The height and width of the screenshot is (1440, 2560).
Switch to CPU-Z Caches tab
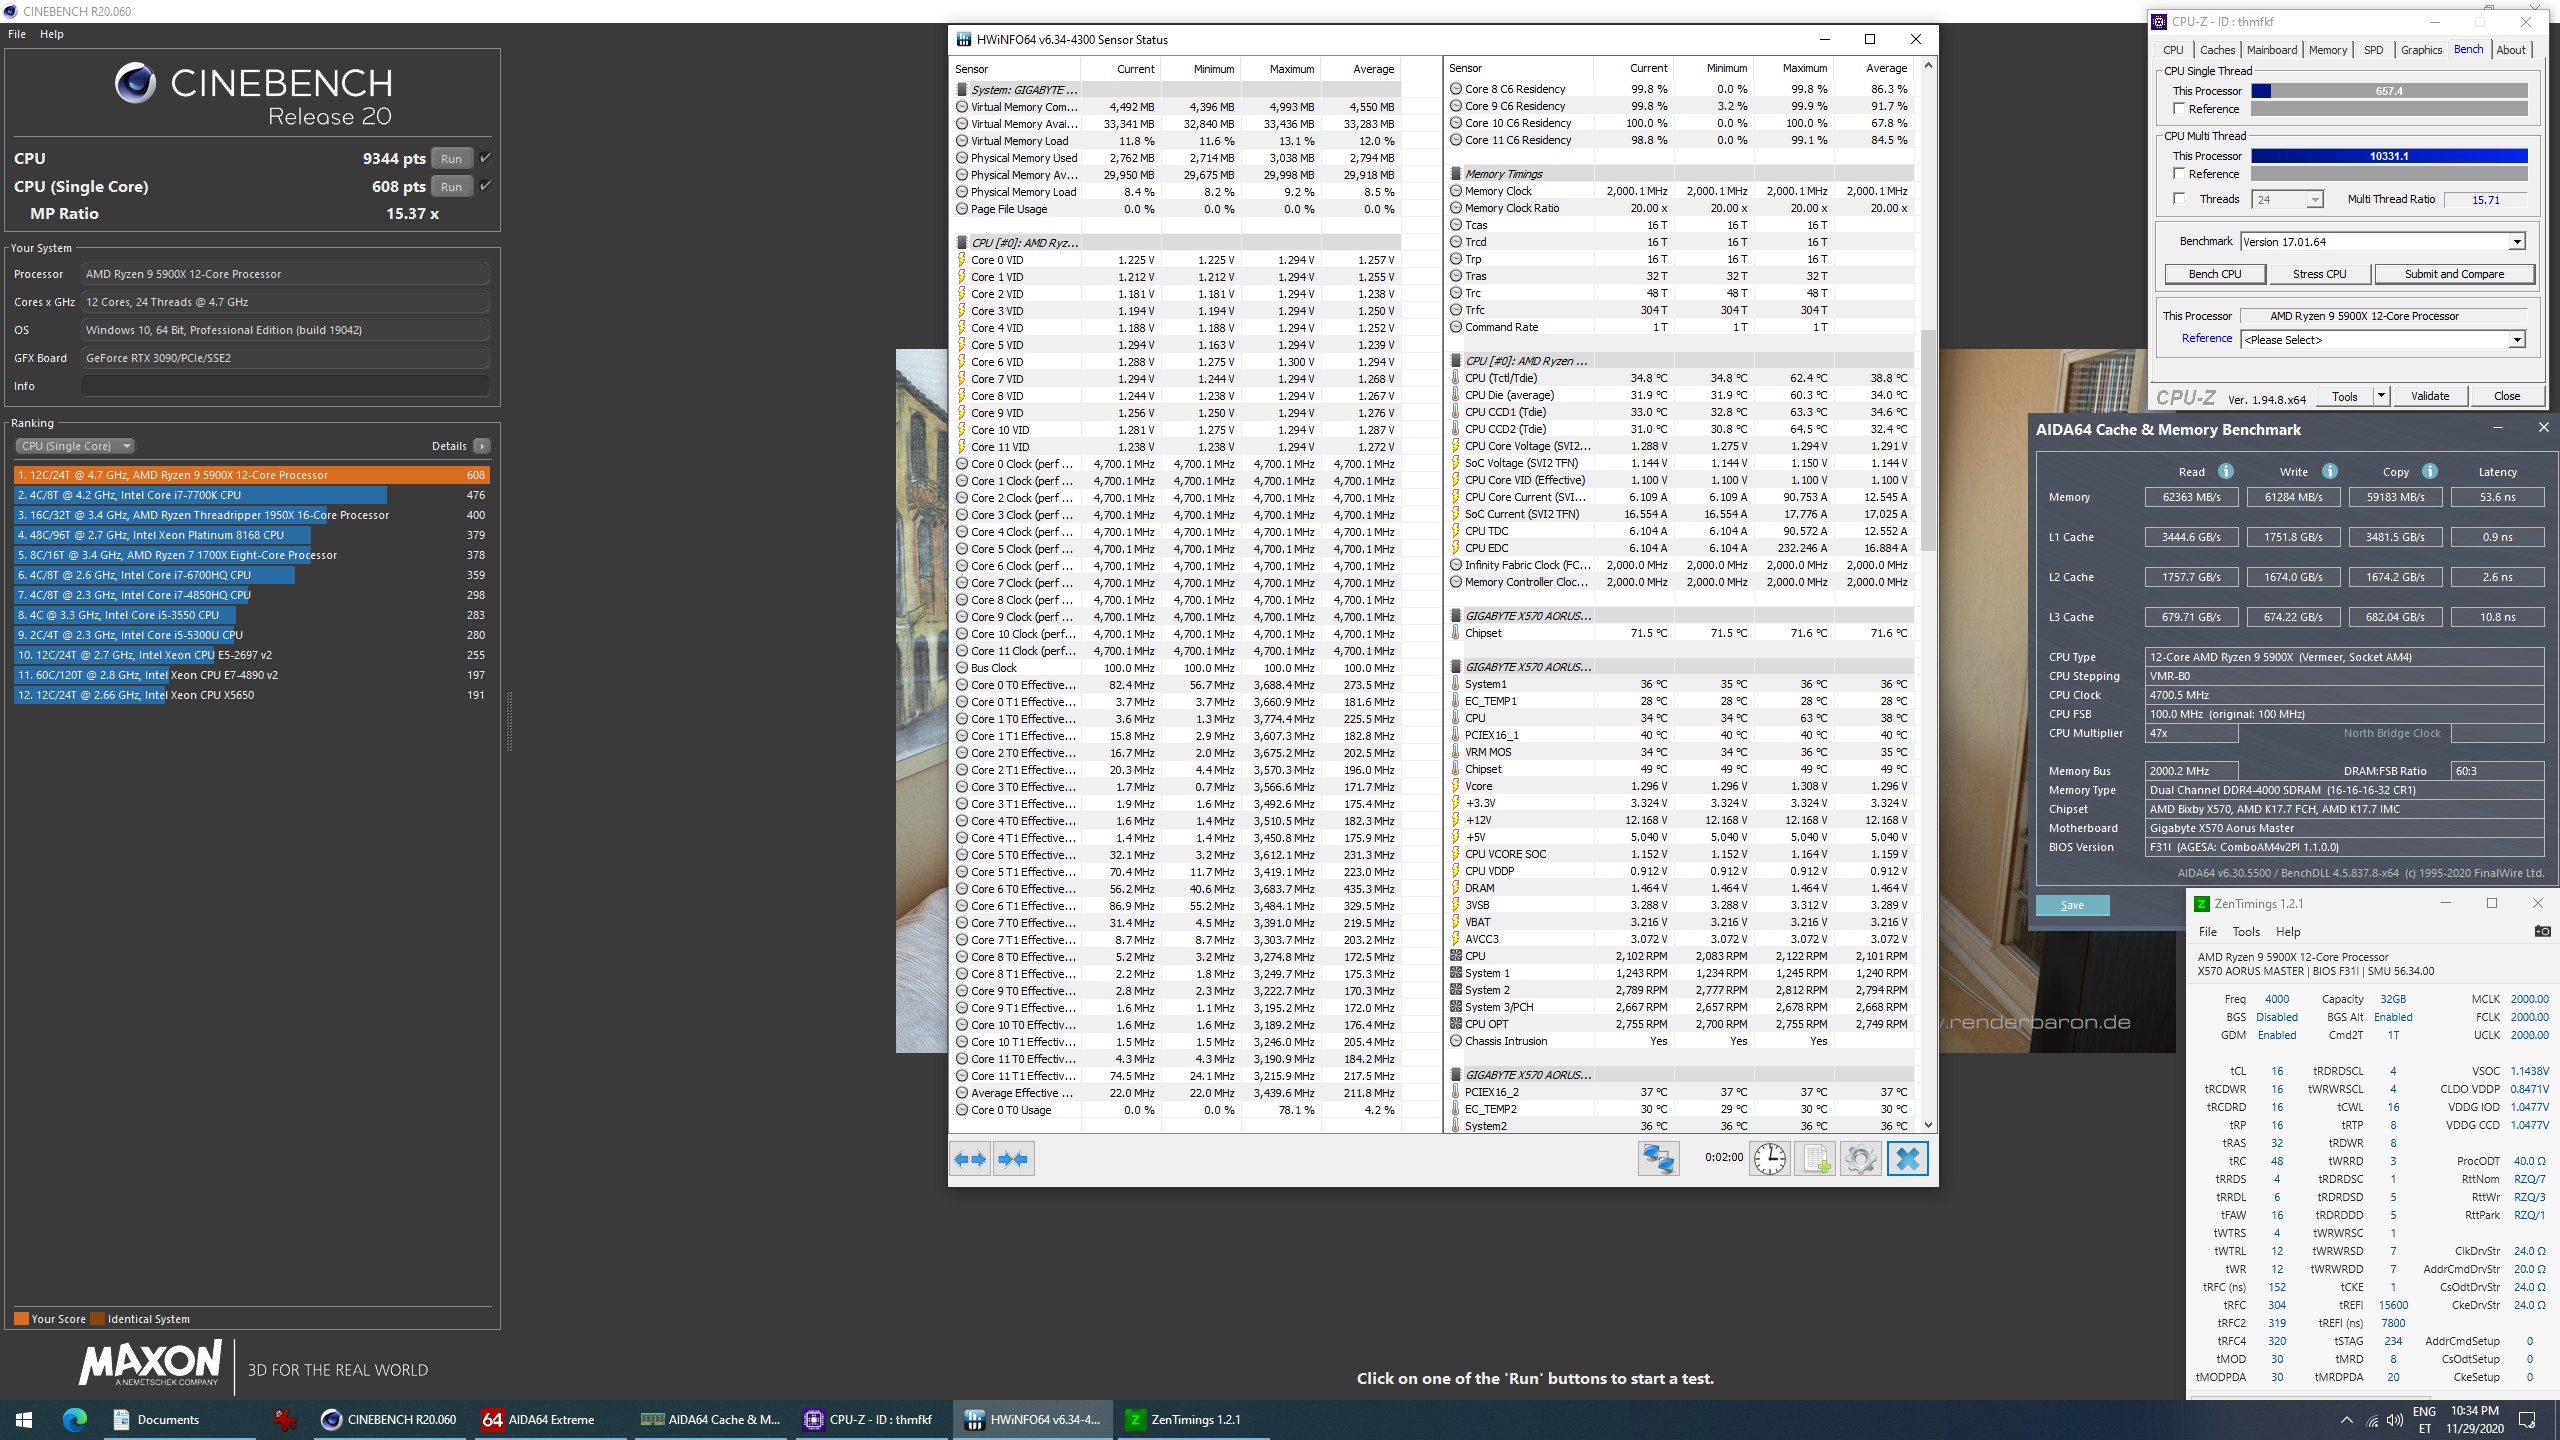pyautogui.click(x=2217, y=50)
